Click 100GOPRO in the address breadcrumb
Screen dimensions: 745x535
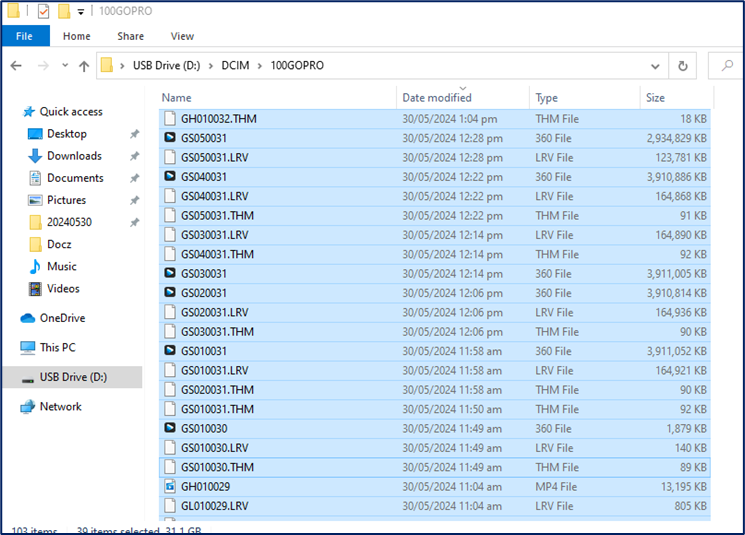tap(297, 66)
